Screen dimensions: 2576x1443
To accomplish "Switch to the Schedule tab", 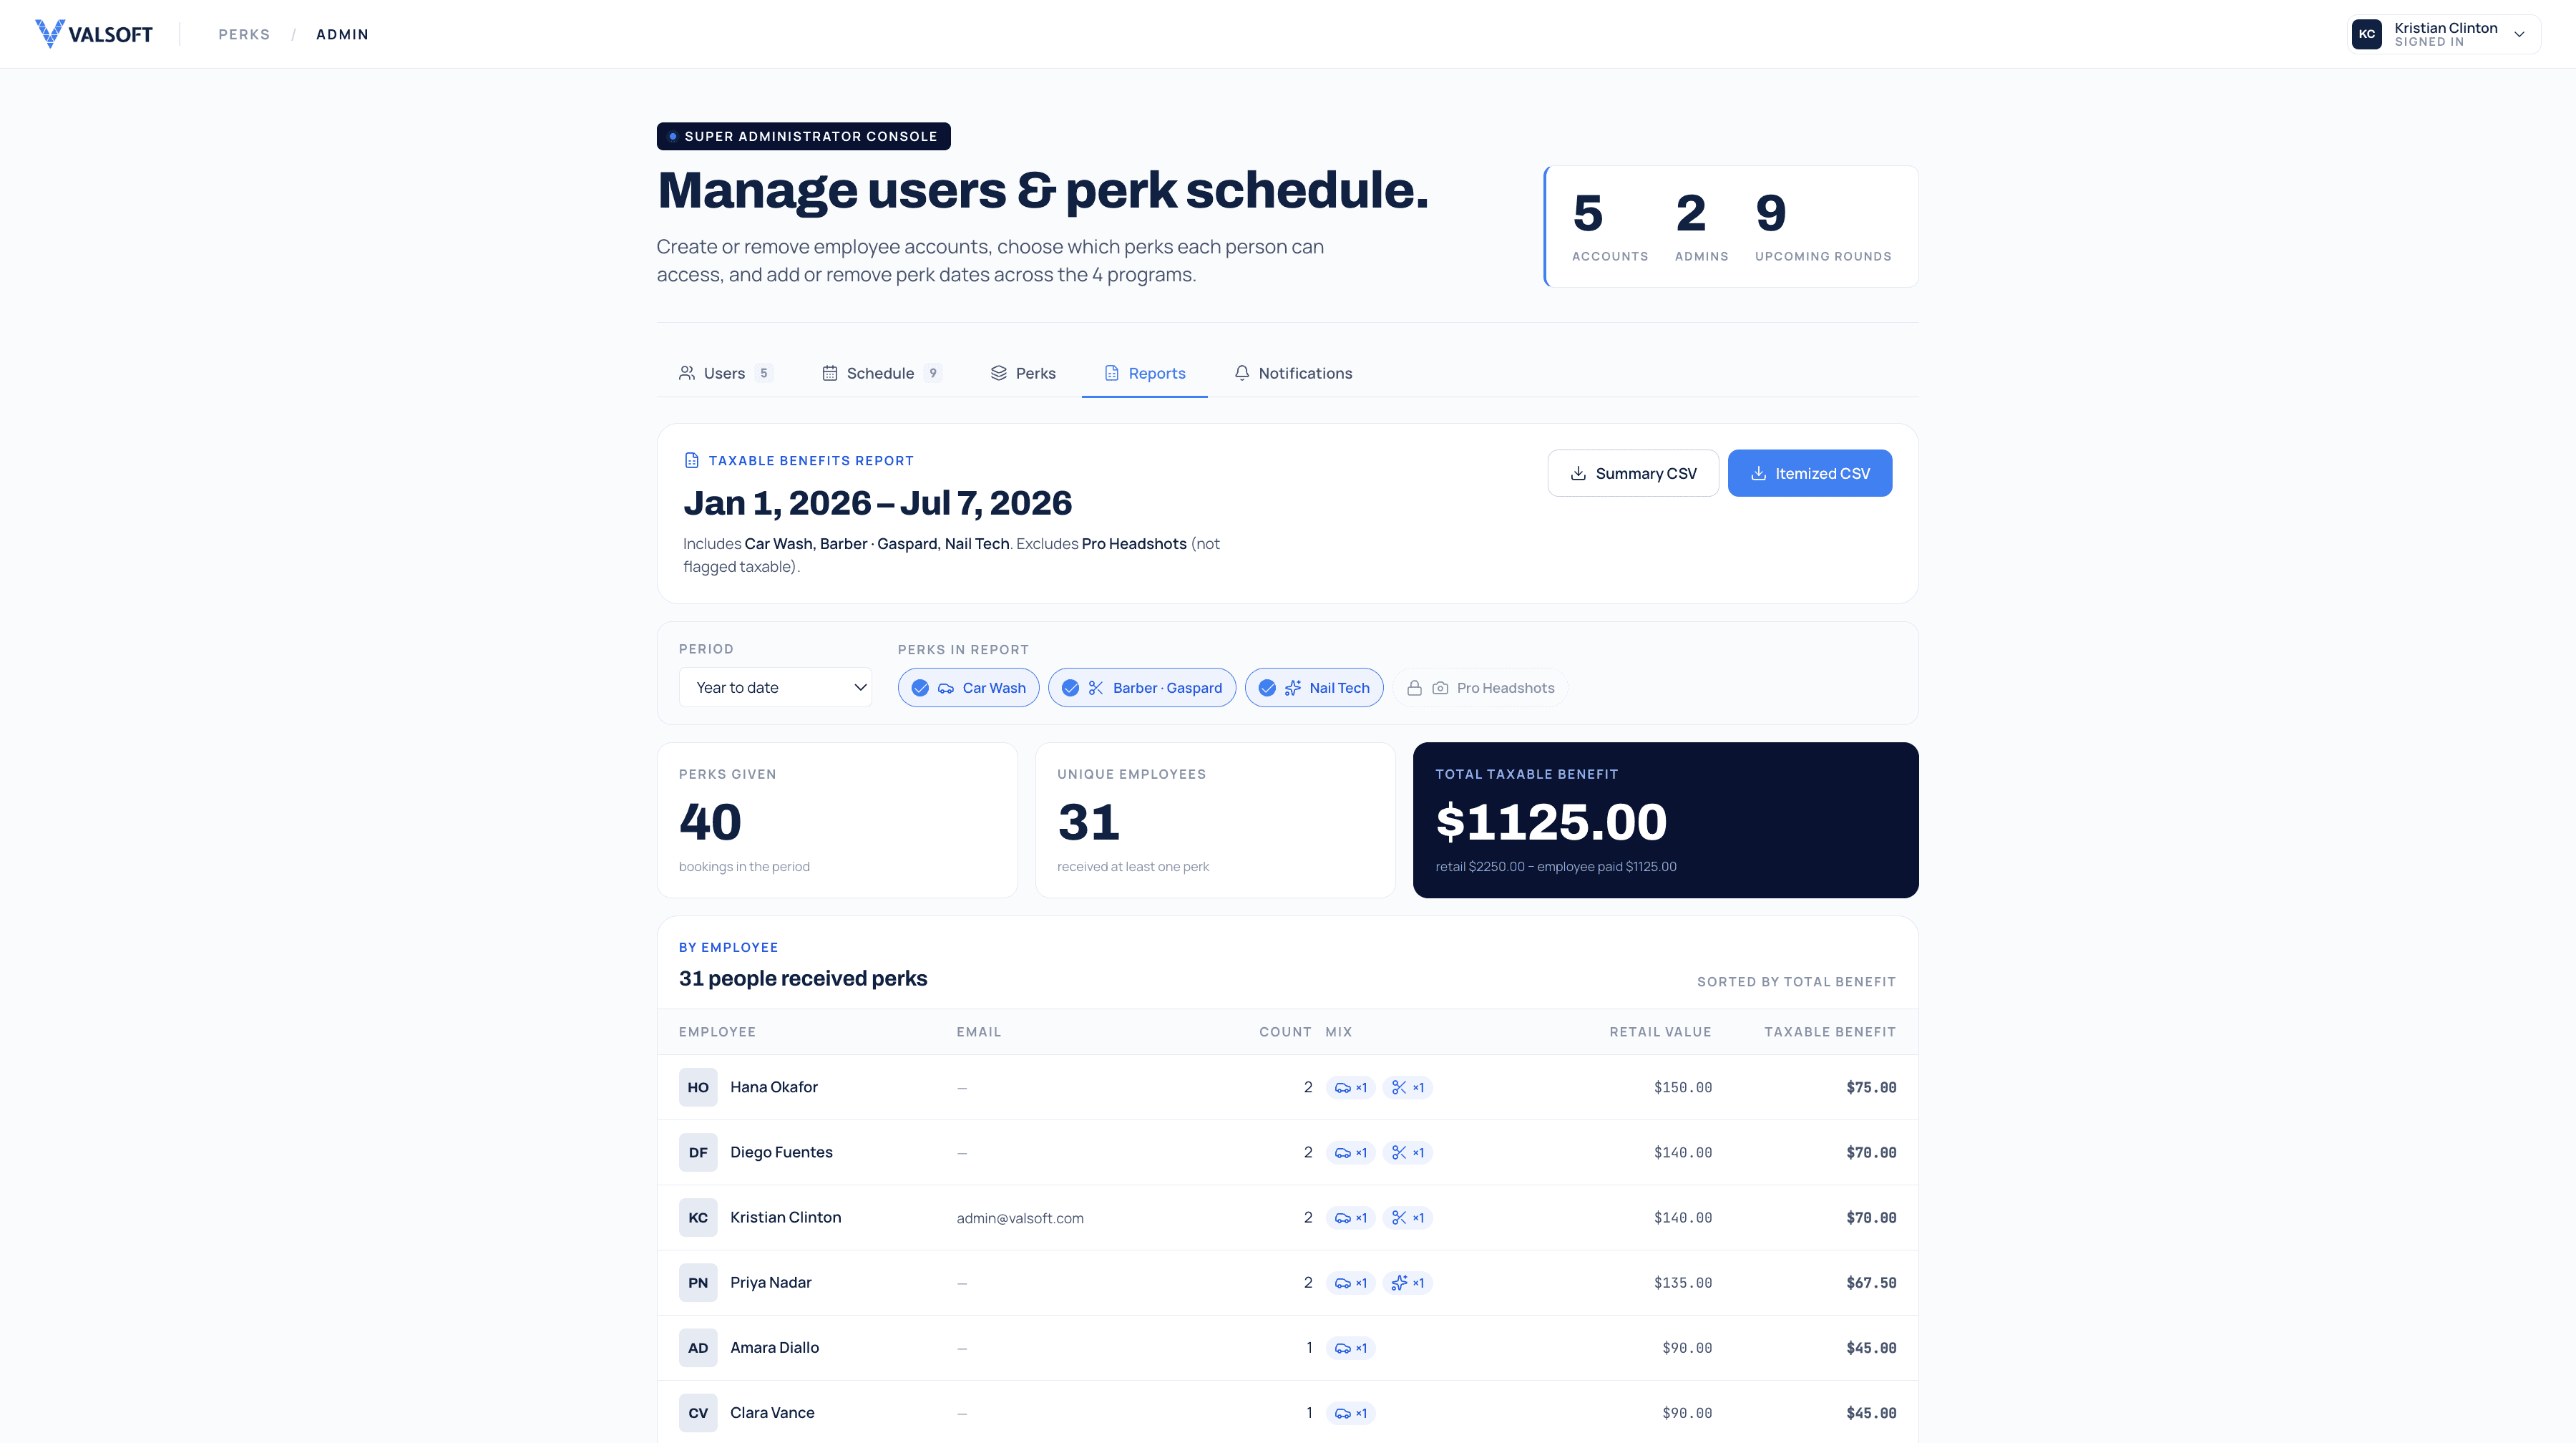I will [x=881, y=373].
